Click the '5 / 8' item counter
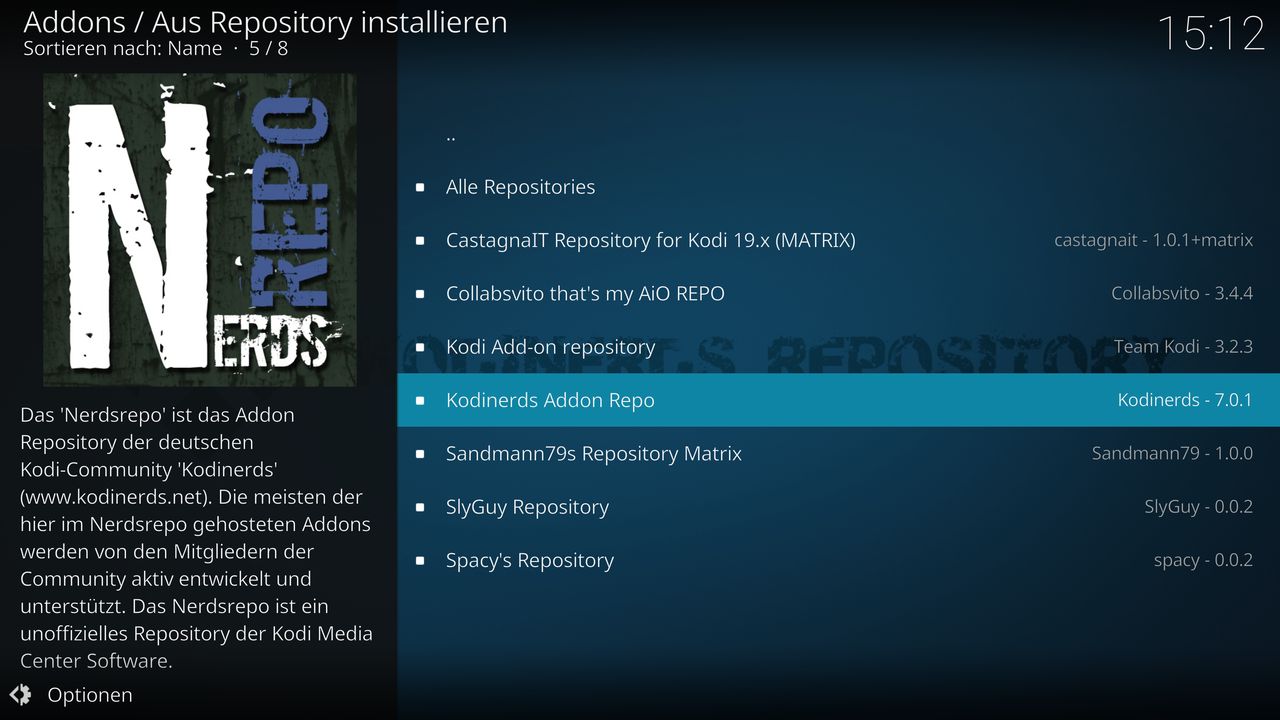The image size is (1280, 720). (x=268, y=48)
